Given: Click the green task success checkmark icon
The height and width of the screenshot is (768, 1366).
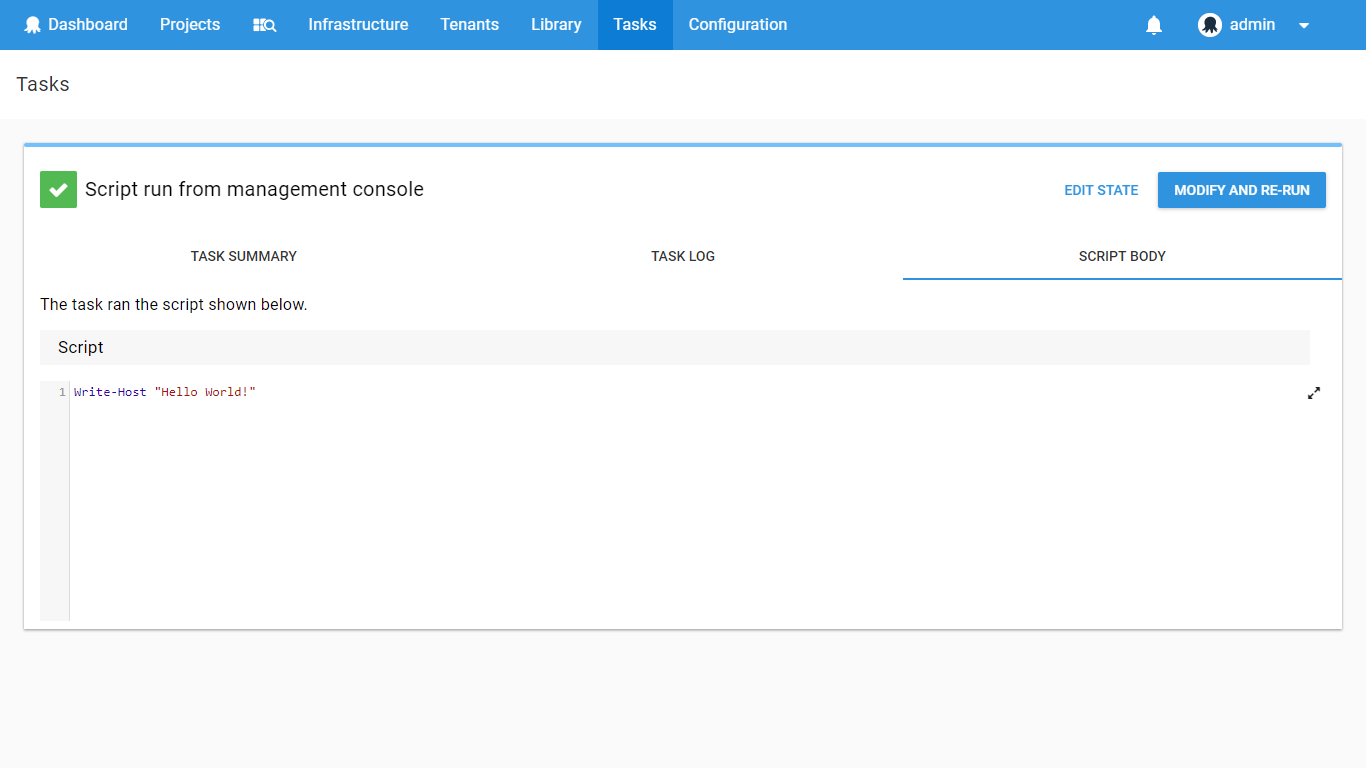Looking at the screenshot, I should tap(58, 189).
